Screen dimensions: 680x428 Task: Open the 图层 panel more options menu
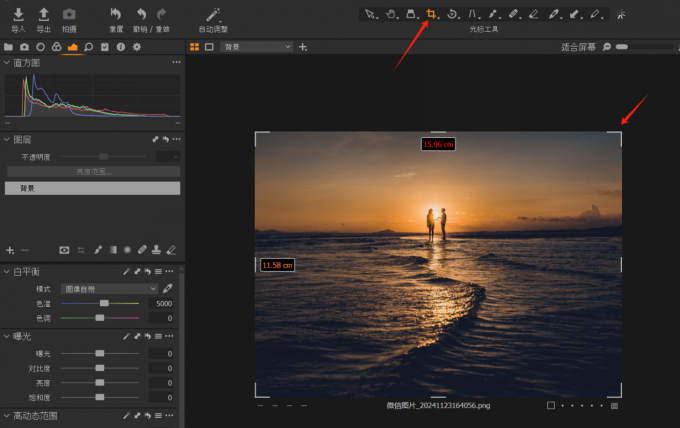click(176, 139)
